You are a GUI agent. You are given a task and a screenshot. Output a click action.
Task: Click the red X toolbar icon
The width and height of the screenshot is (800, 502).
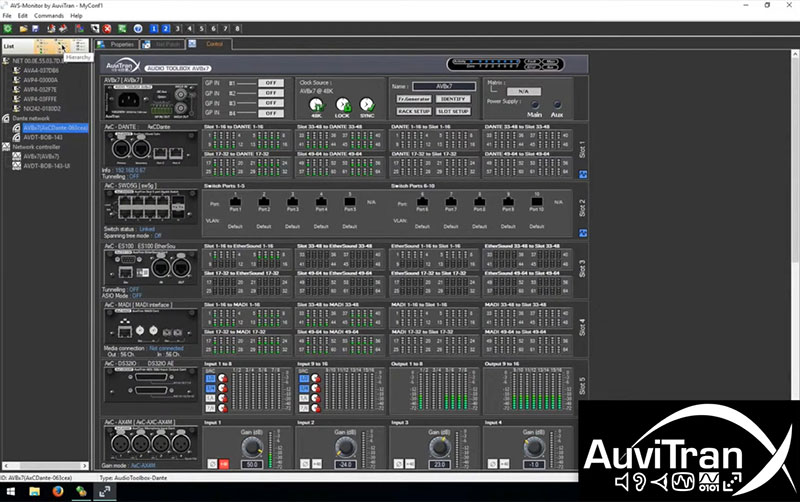pos(107,29)
